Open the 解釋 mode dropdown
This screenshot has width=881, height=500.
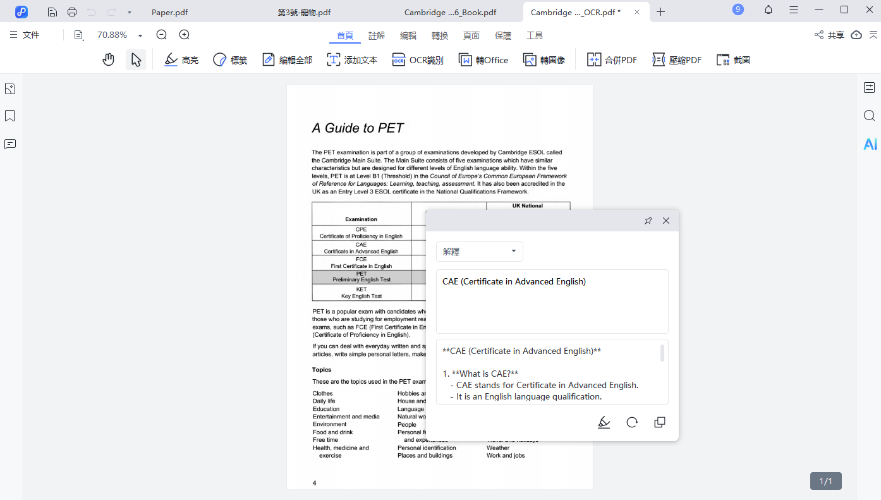coord(480,252)
